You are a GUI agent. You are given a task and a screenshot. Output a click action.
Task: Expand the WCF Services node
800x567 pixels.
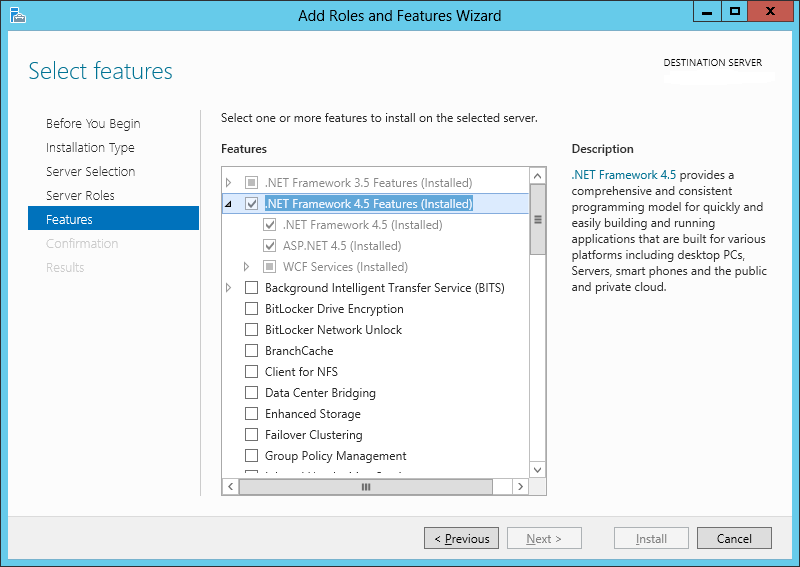246,266
